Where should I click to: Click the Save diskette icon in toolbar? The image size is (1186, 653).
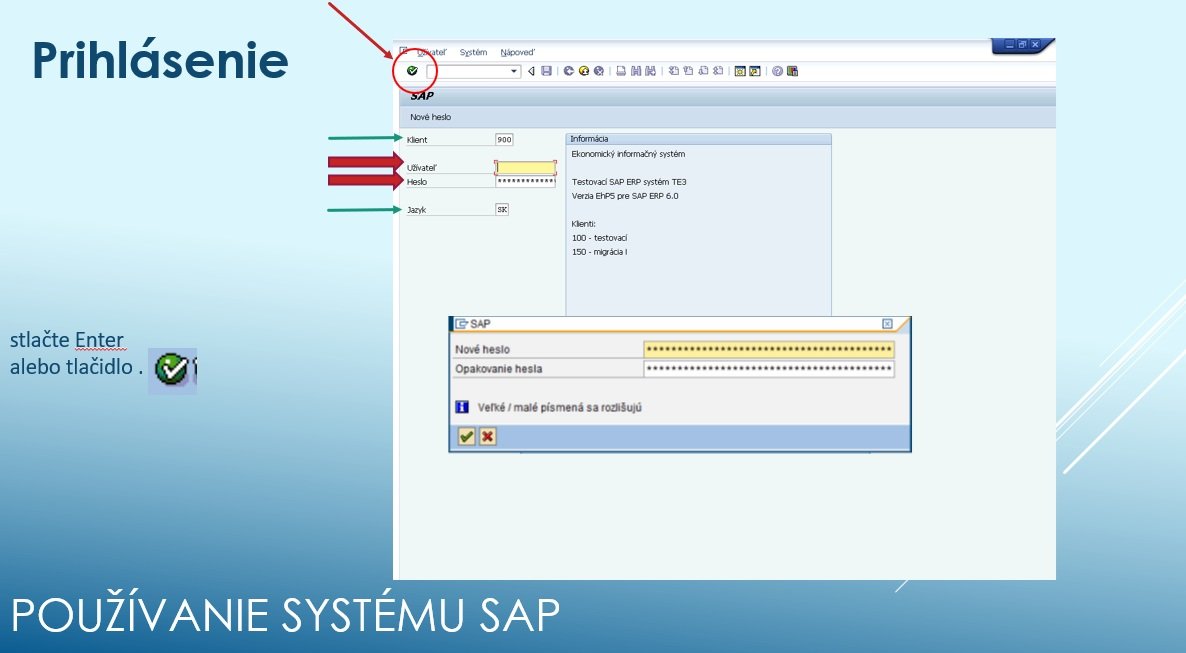(546, 71)
